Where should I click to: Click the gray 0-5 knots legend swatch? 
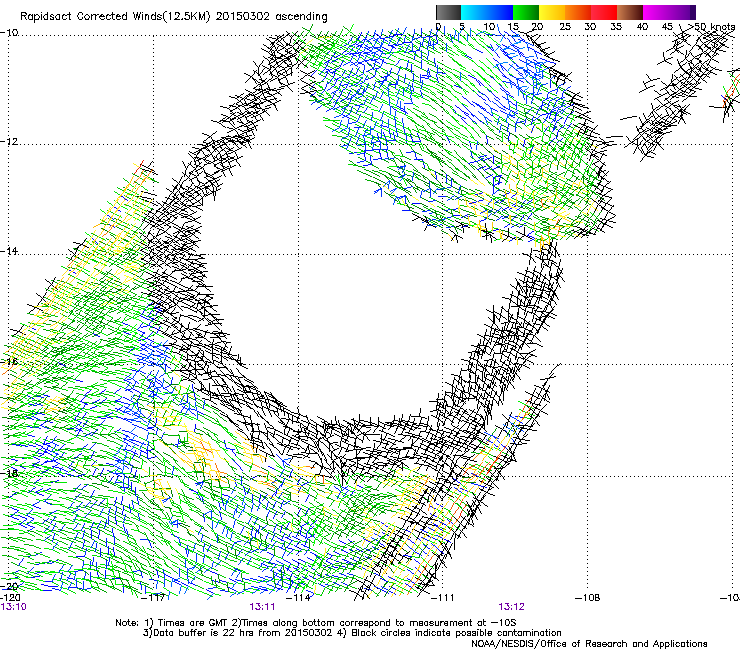pyautogui.click(x=448, y=12)
